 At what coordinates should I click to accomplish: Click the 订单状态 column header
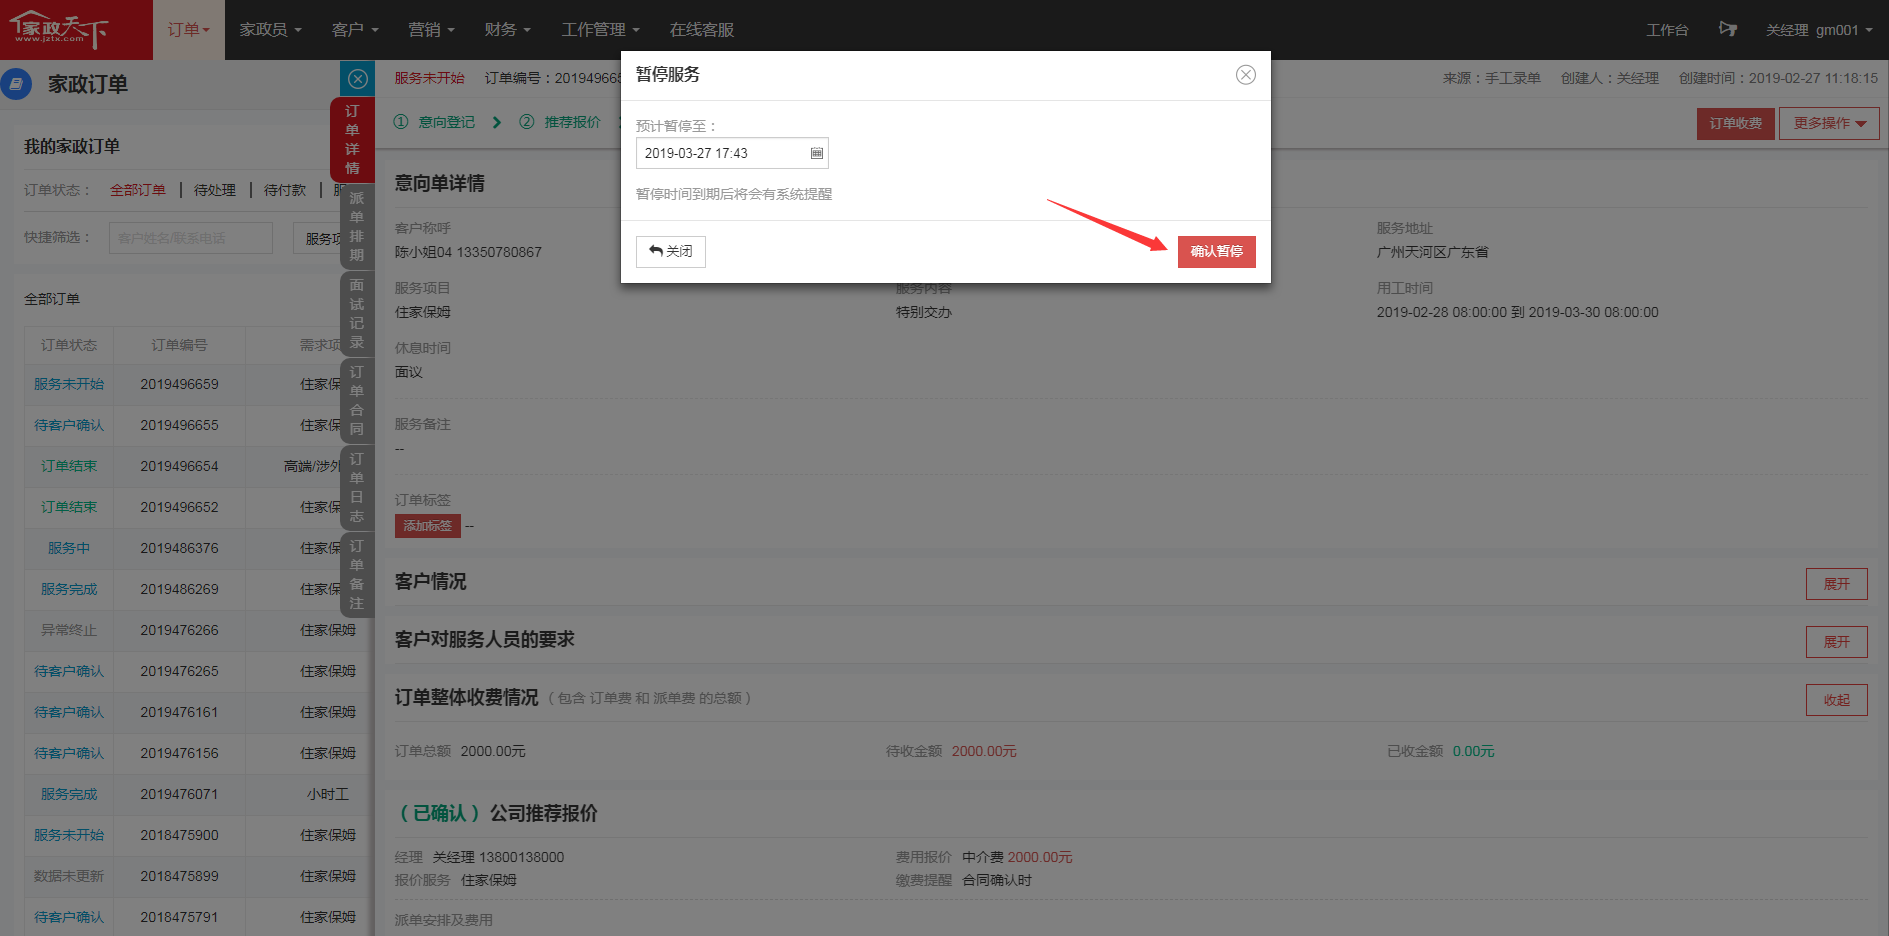(69, 345)
